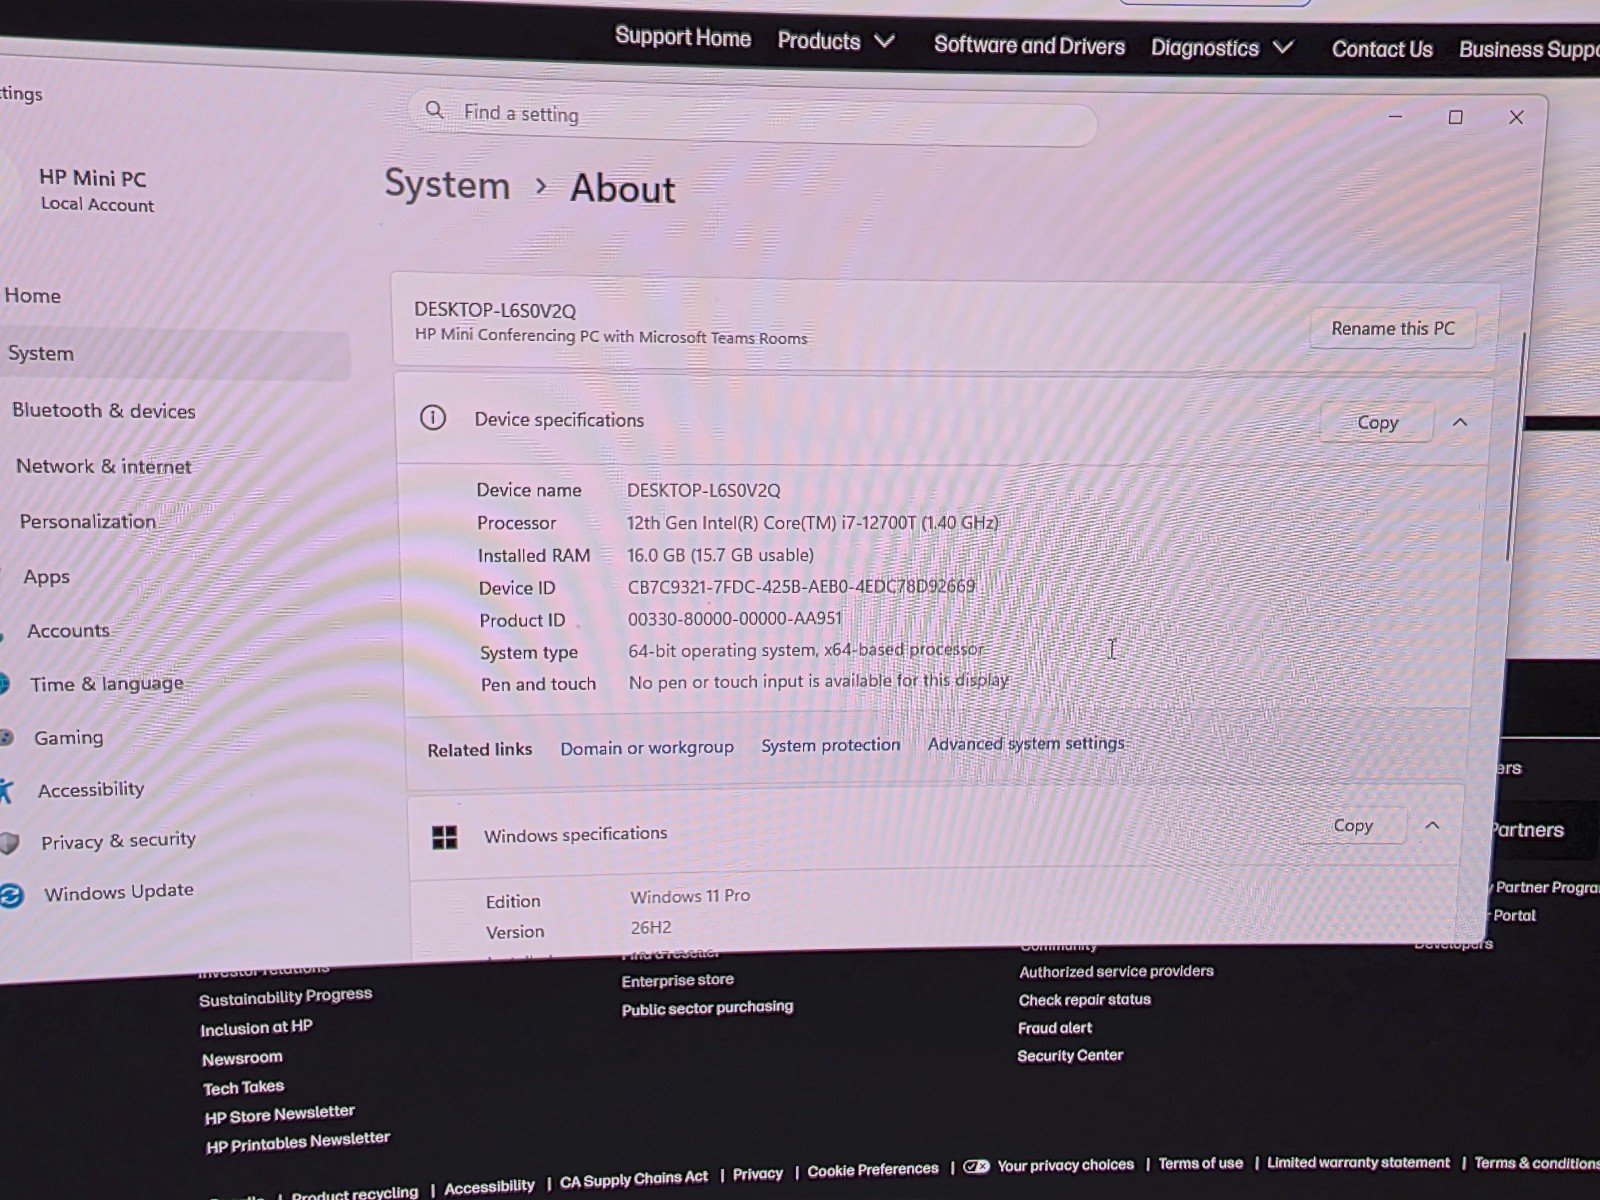
Task: Open Bluetooth & devices settings
Action: tap(103, 410)
